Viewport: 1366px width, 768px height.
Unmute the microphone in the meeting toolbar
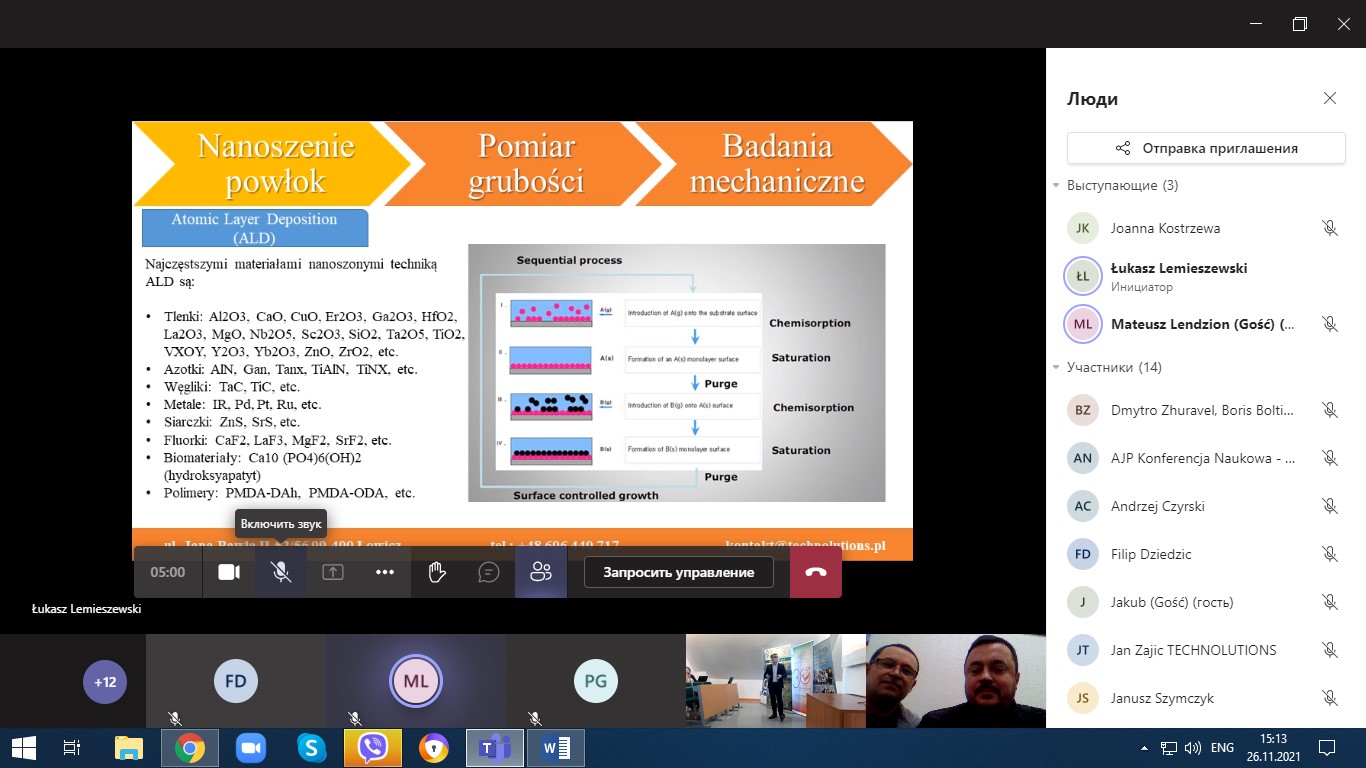click(x=281, y=572)
